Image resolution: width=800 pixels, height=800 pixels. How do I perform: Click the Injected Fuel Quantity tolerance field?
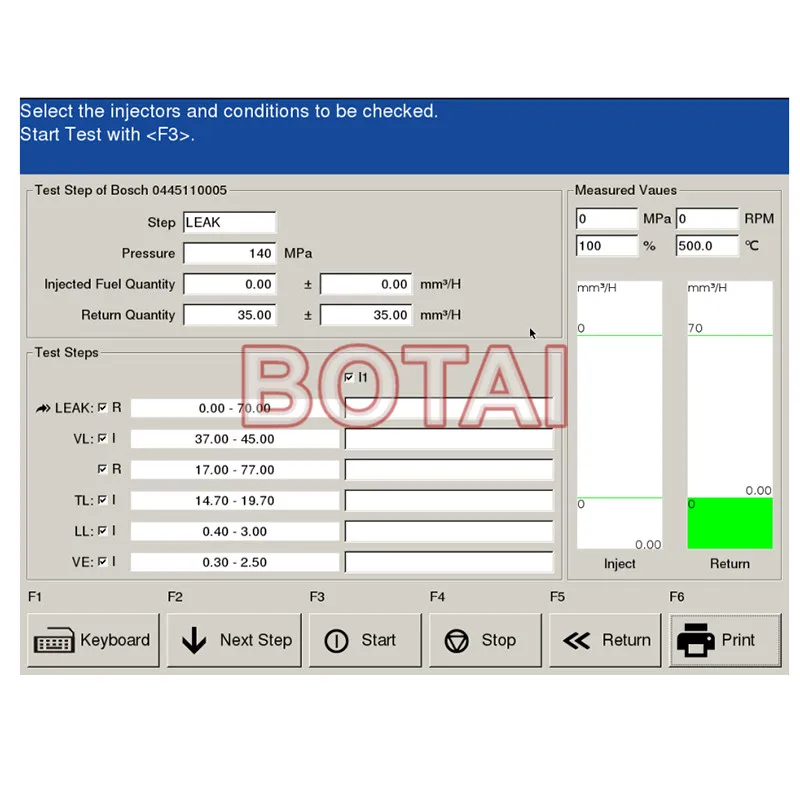pyautogui.click(x=366, y=284)
